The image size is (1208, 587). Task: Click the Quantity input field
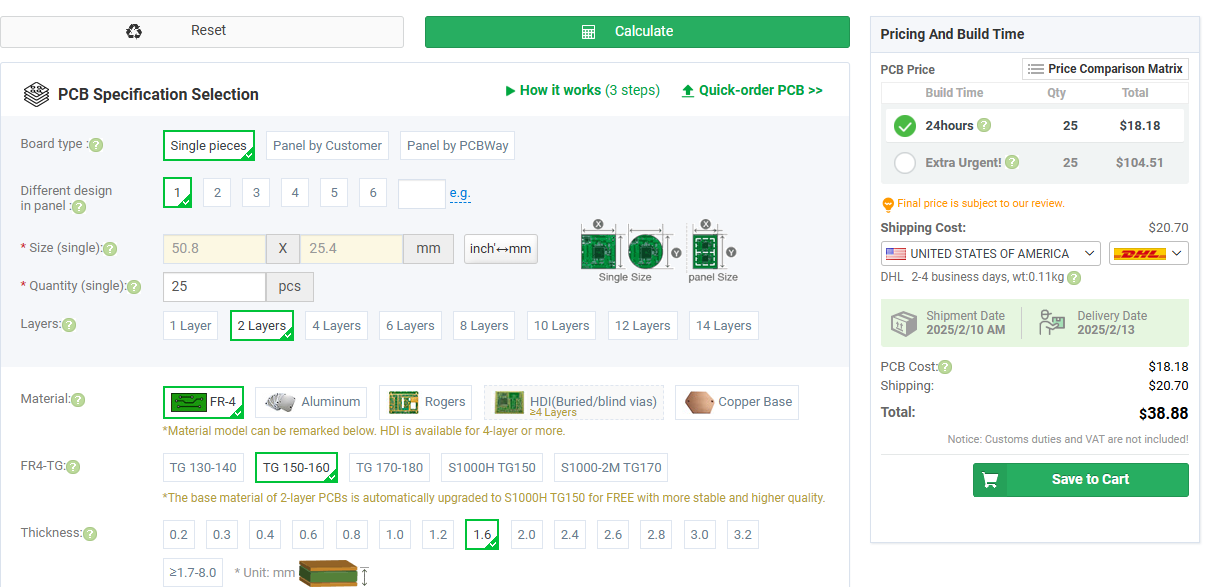point(214,287)
